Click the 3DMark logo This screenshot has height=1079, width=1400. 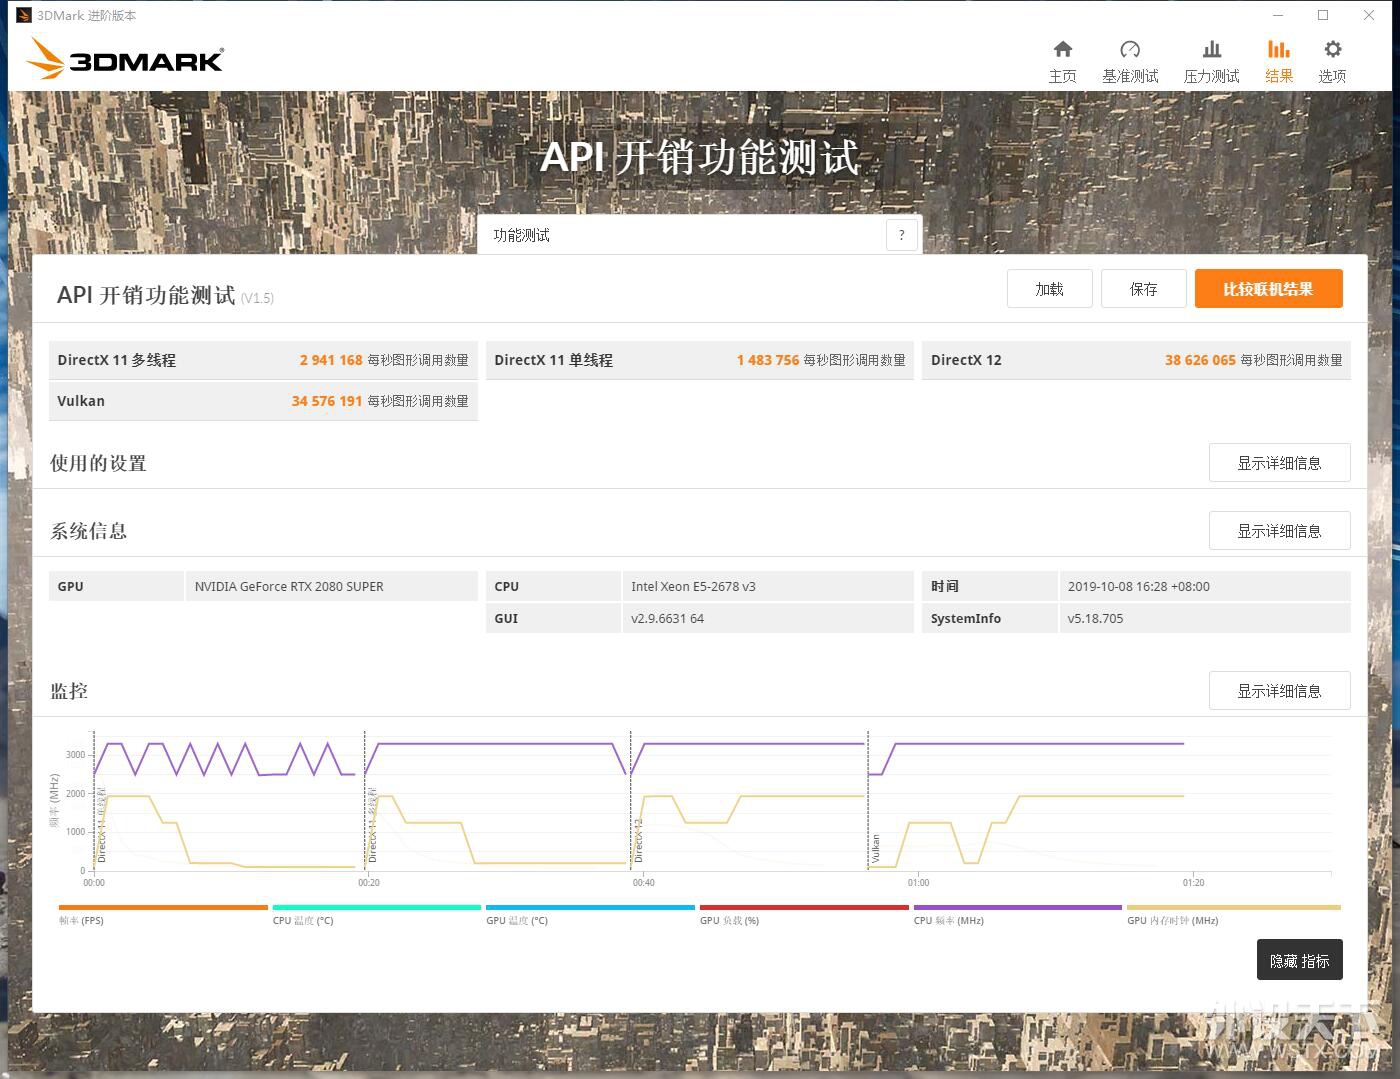coord(125,59)
